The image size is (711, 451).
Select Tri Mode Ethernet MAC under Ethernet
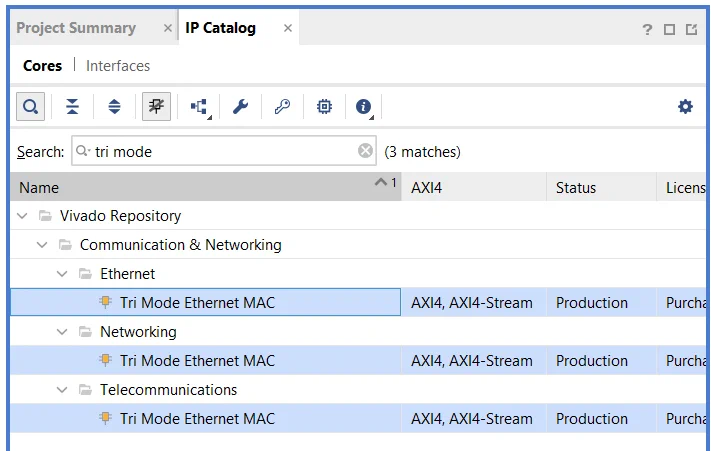coord(197,303)
